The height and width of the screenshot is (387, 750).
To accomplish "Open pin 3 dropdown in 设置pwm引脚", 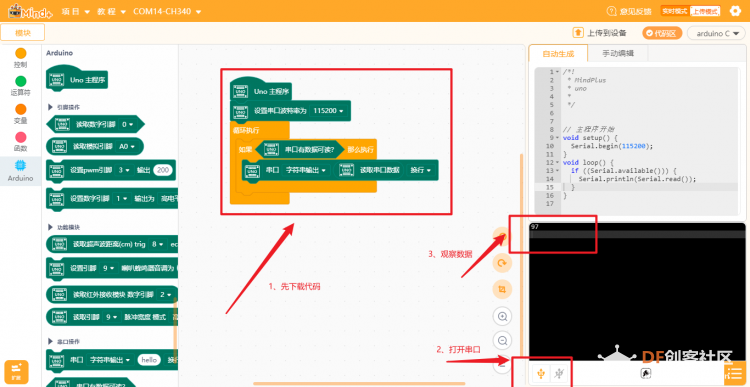I will point(124,170).
